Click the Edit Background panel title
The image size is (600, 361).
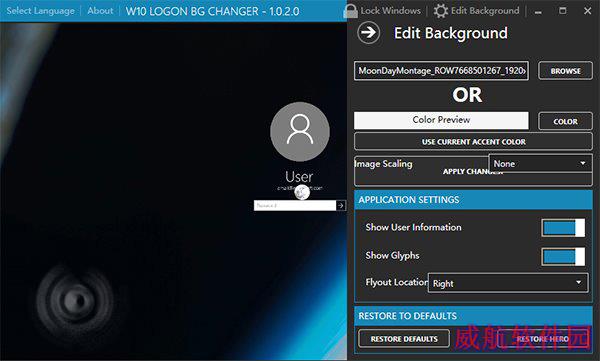451,33
